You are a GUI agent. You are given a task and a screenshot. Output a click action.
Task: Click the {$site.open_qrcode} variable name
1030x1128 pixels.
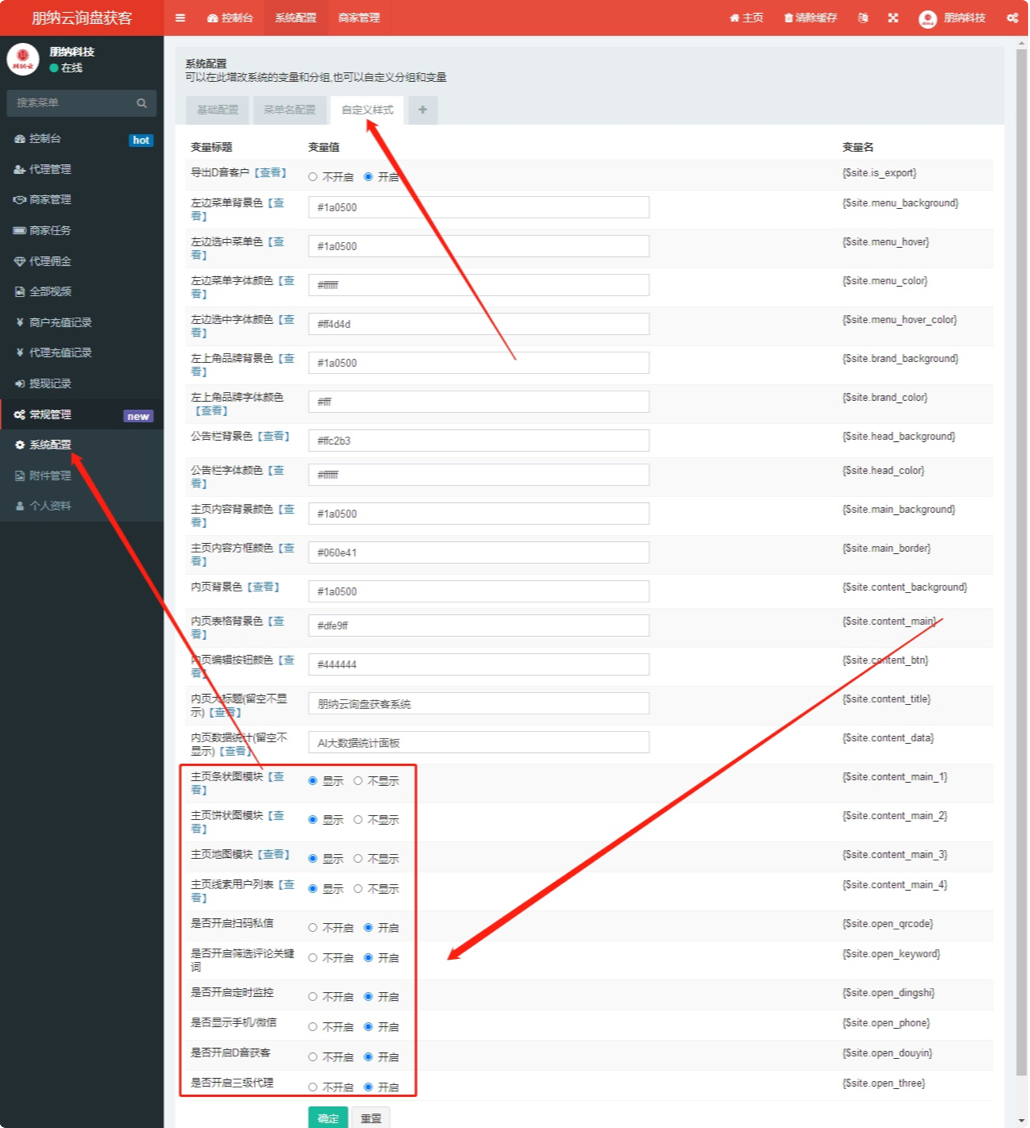[888, 924]
